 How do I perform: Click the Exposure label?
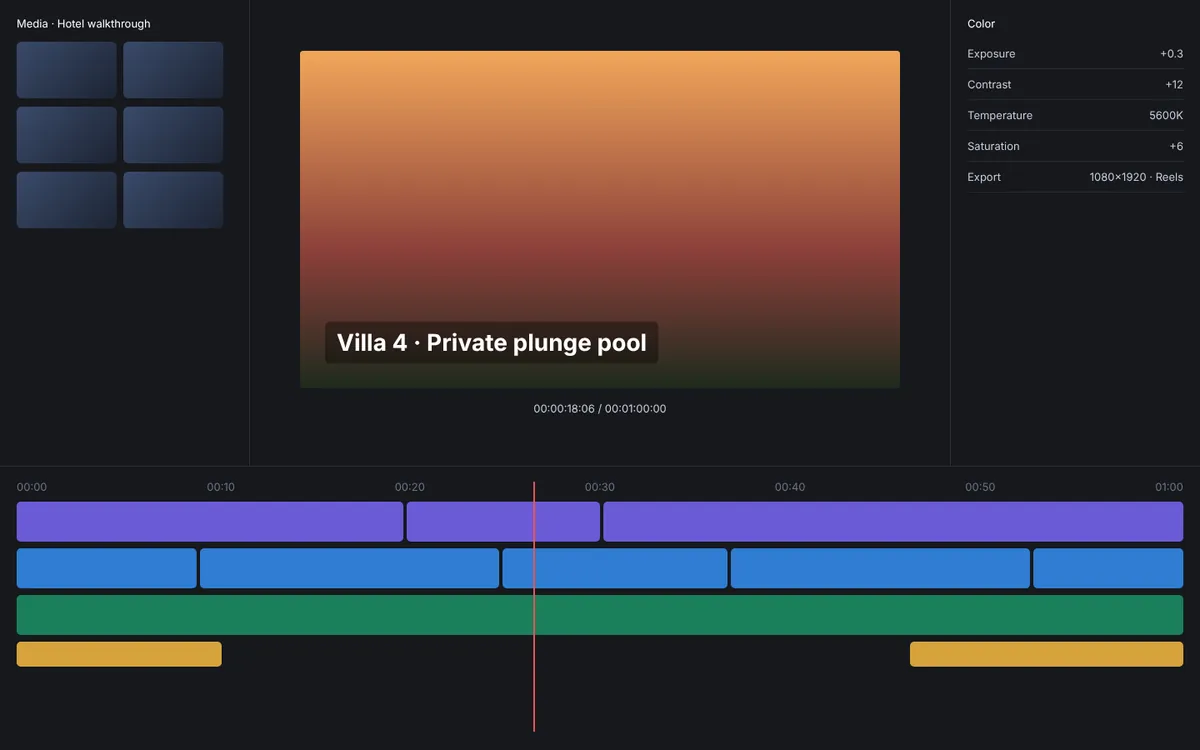tap(991, 54)
